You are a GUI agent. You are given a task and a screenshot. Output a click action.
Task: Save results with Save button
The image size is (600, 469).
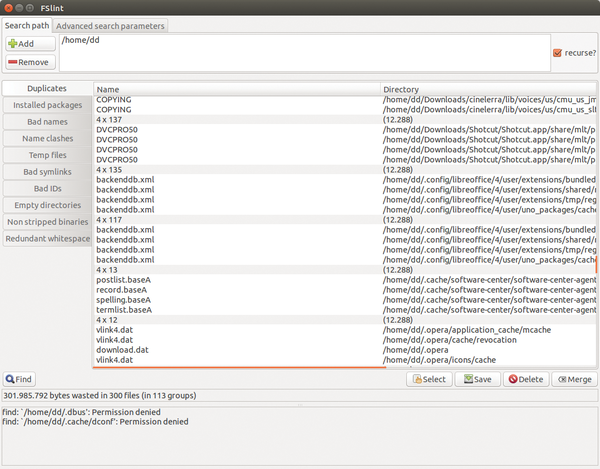[477, 379]
